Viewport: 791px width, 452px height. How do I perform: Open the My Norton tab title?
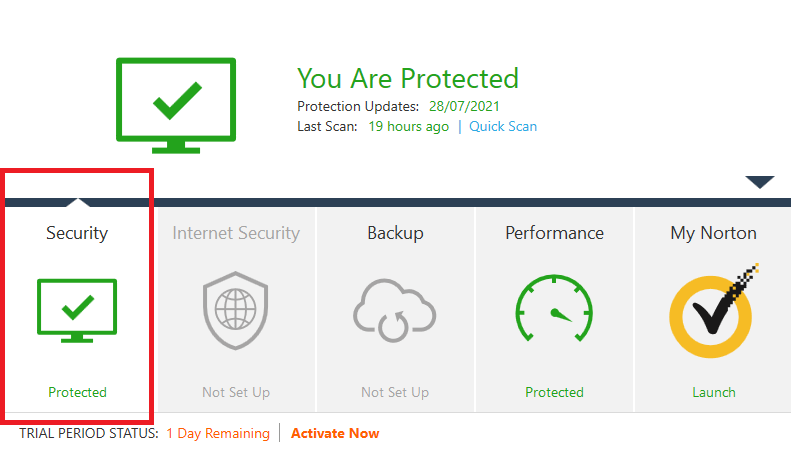(713, 233)
